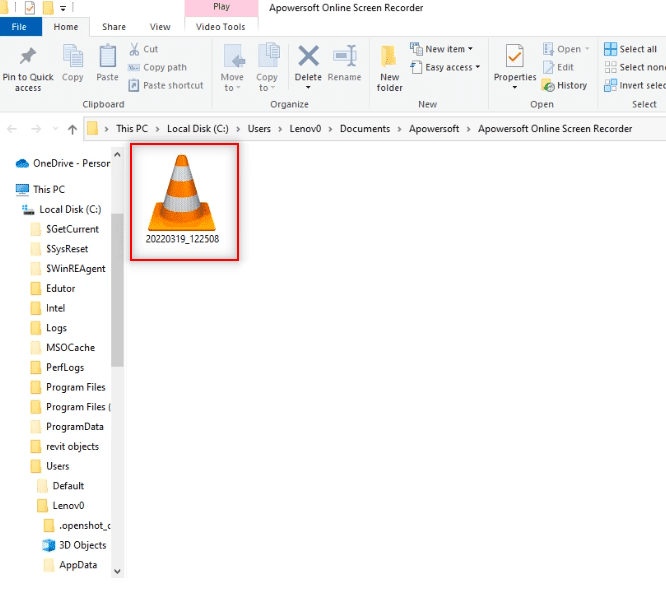The width and height of the screenshot is (666, 595).
Task: Open the MSOCache folder in tree
Action: (x=63, y=348)
